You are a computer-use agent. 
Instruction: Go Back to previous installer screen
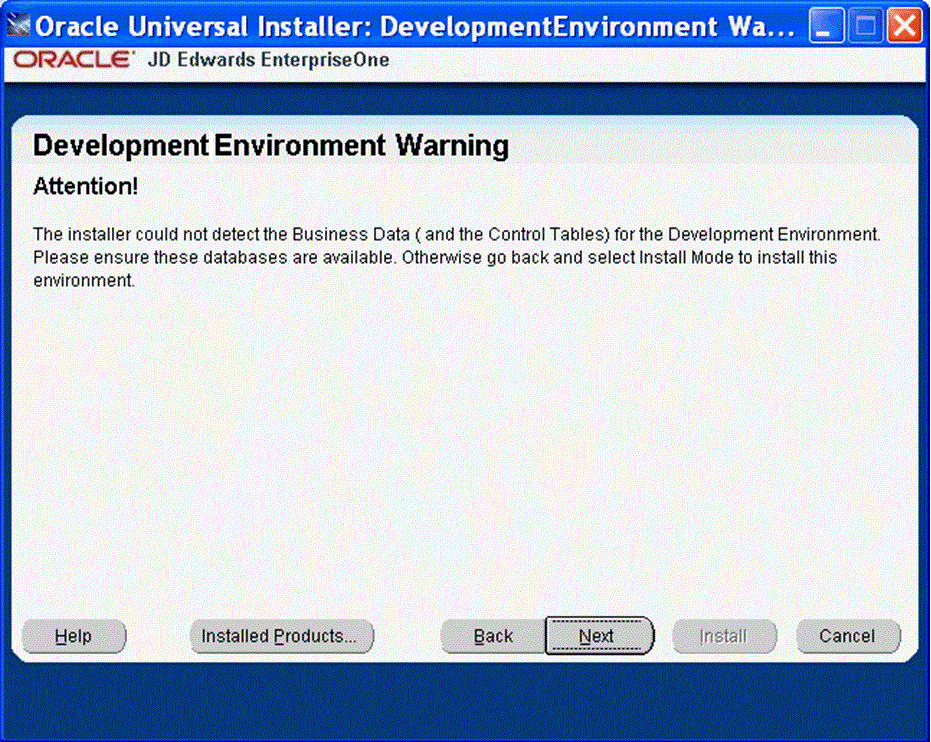click(493, 636)
